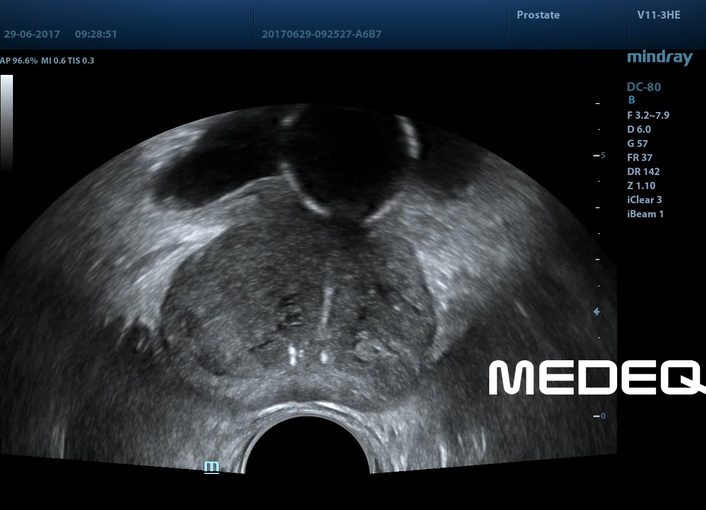Select the frequency F 3.2~7.9 parameter
The height and width of the screenshot is (510, 706).
point(647,115)
